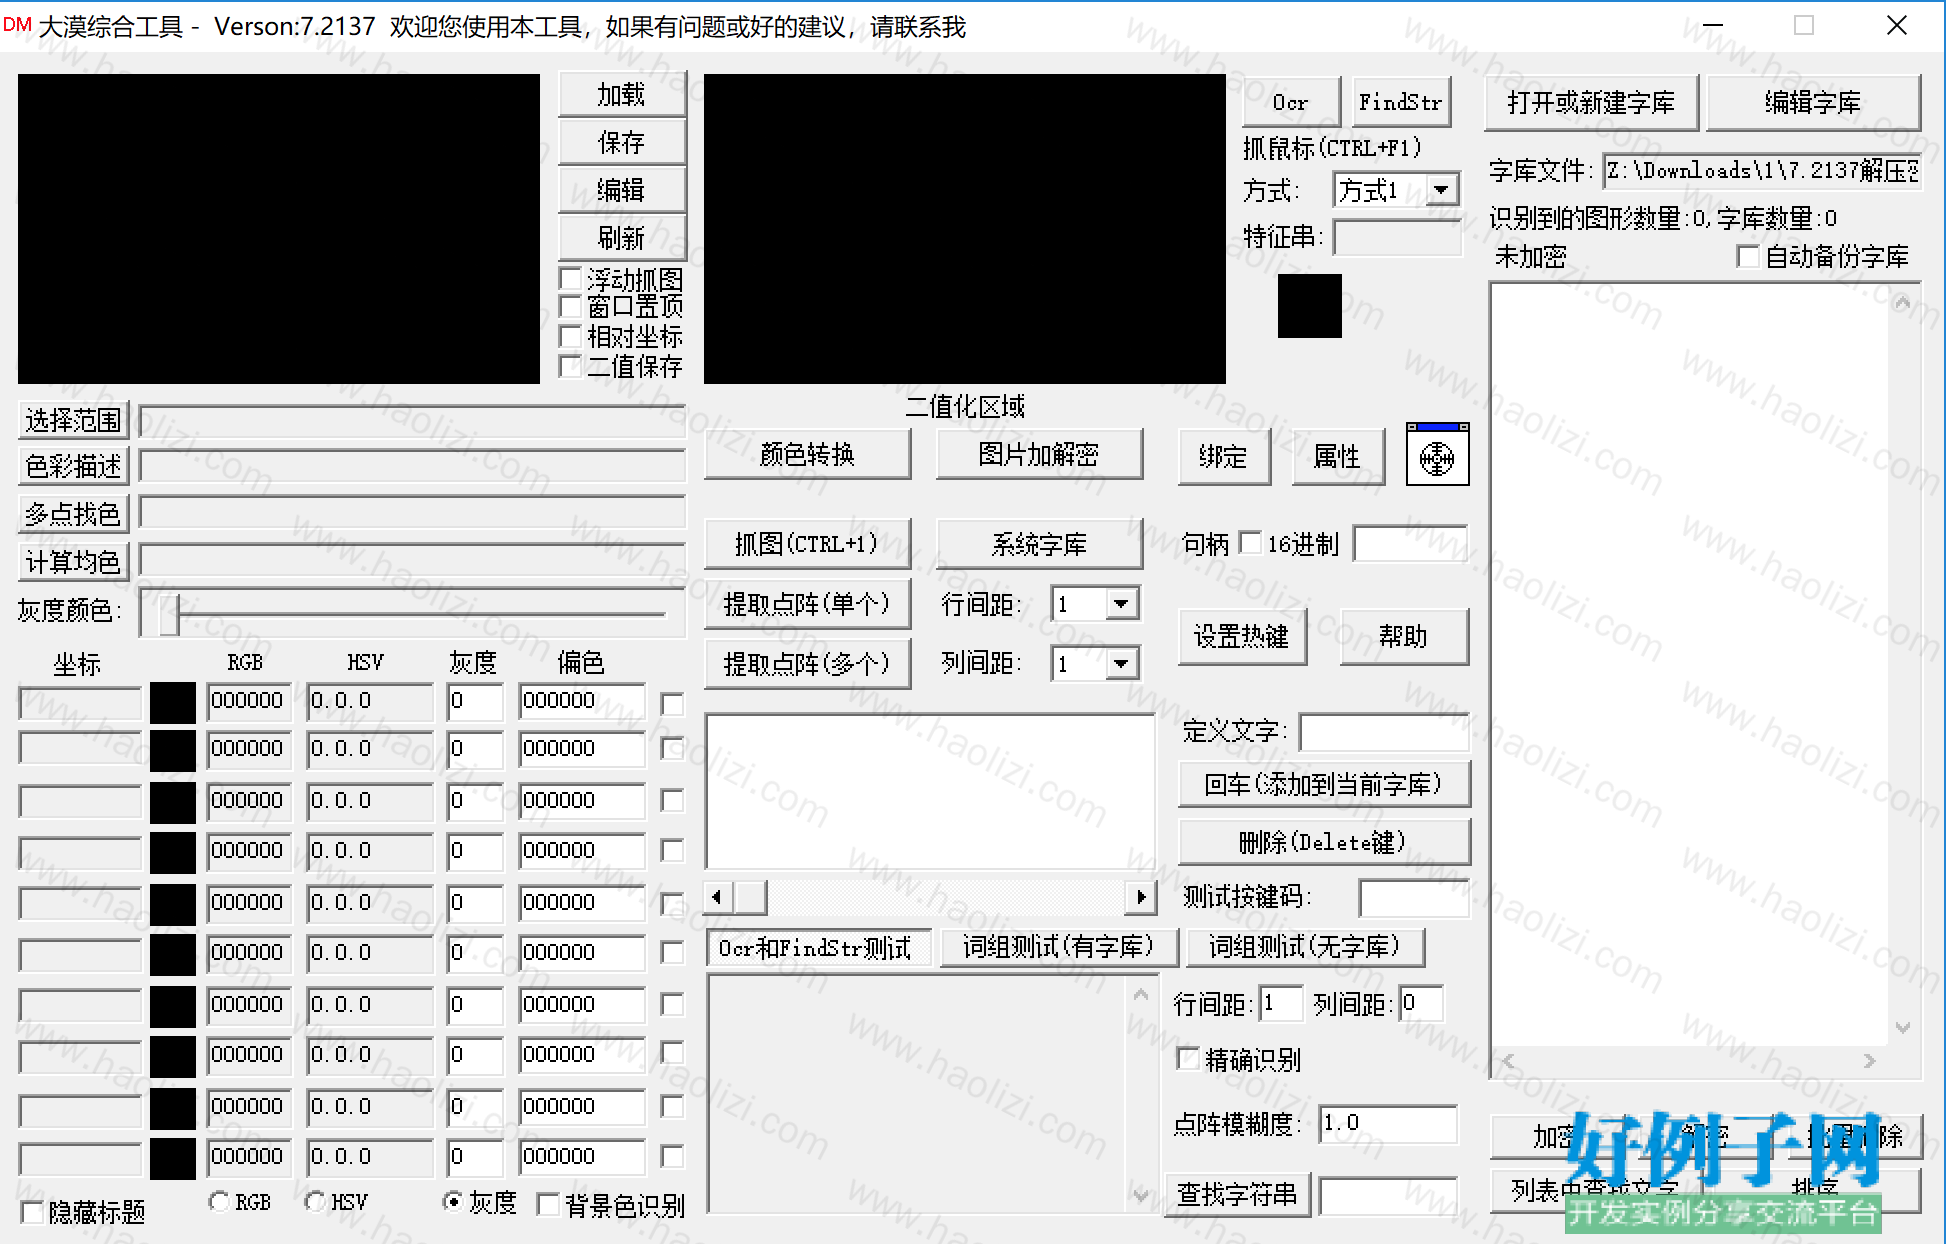Toggle the 窗口置顶 checkbox
1946x1244 pixels.
click(570, 306)
